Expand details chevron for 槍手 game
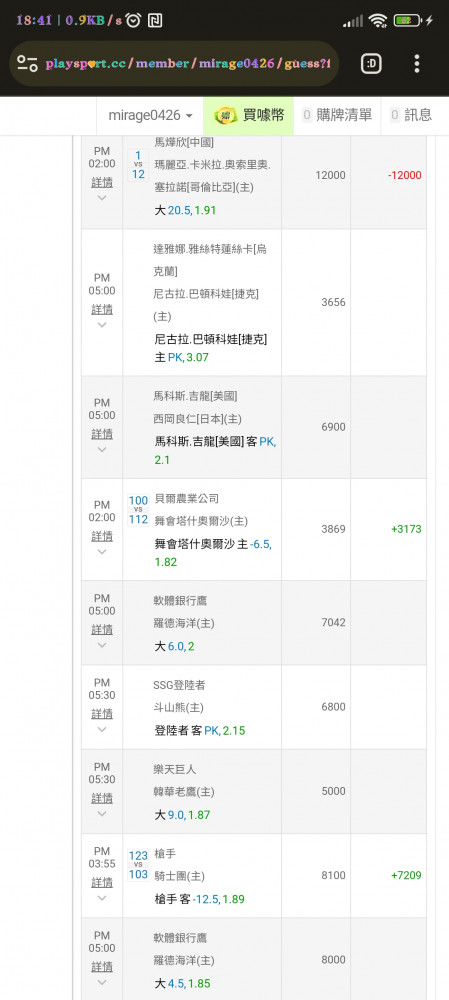The width and height of the screenshot is (449, 1000). coord(102,898)
